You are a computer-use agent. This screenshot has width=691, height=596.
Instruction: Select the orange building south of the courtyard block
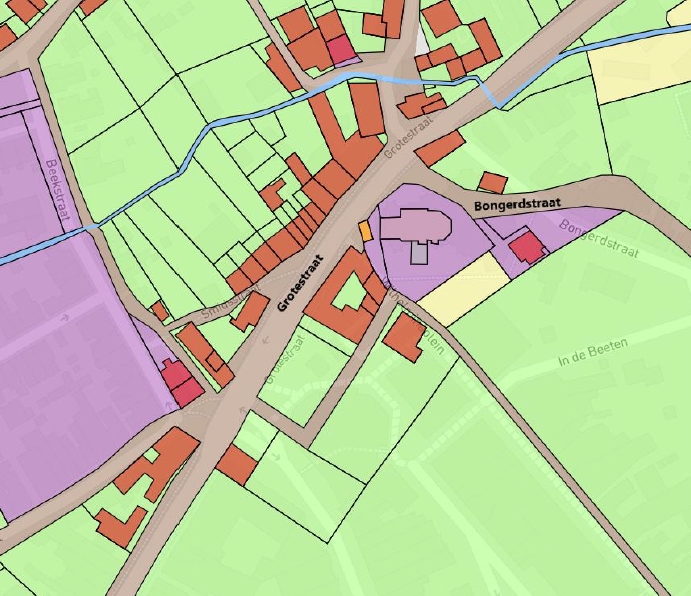click(405, 334)
